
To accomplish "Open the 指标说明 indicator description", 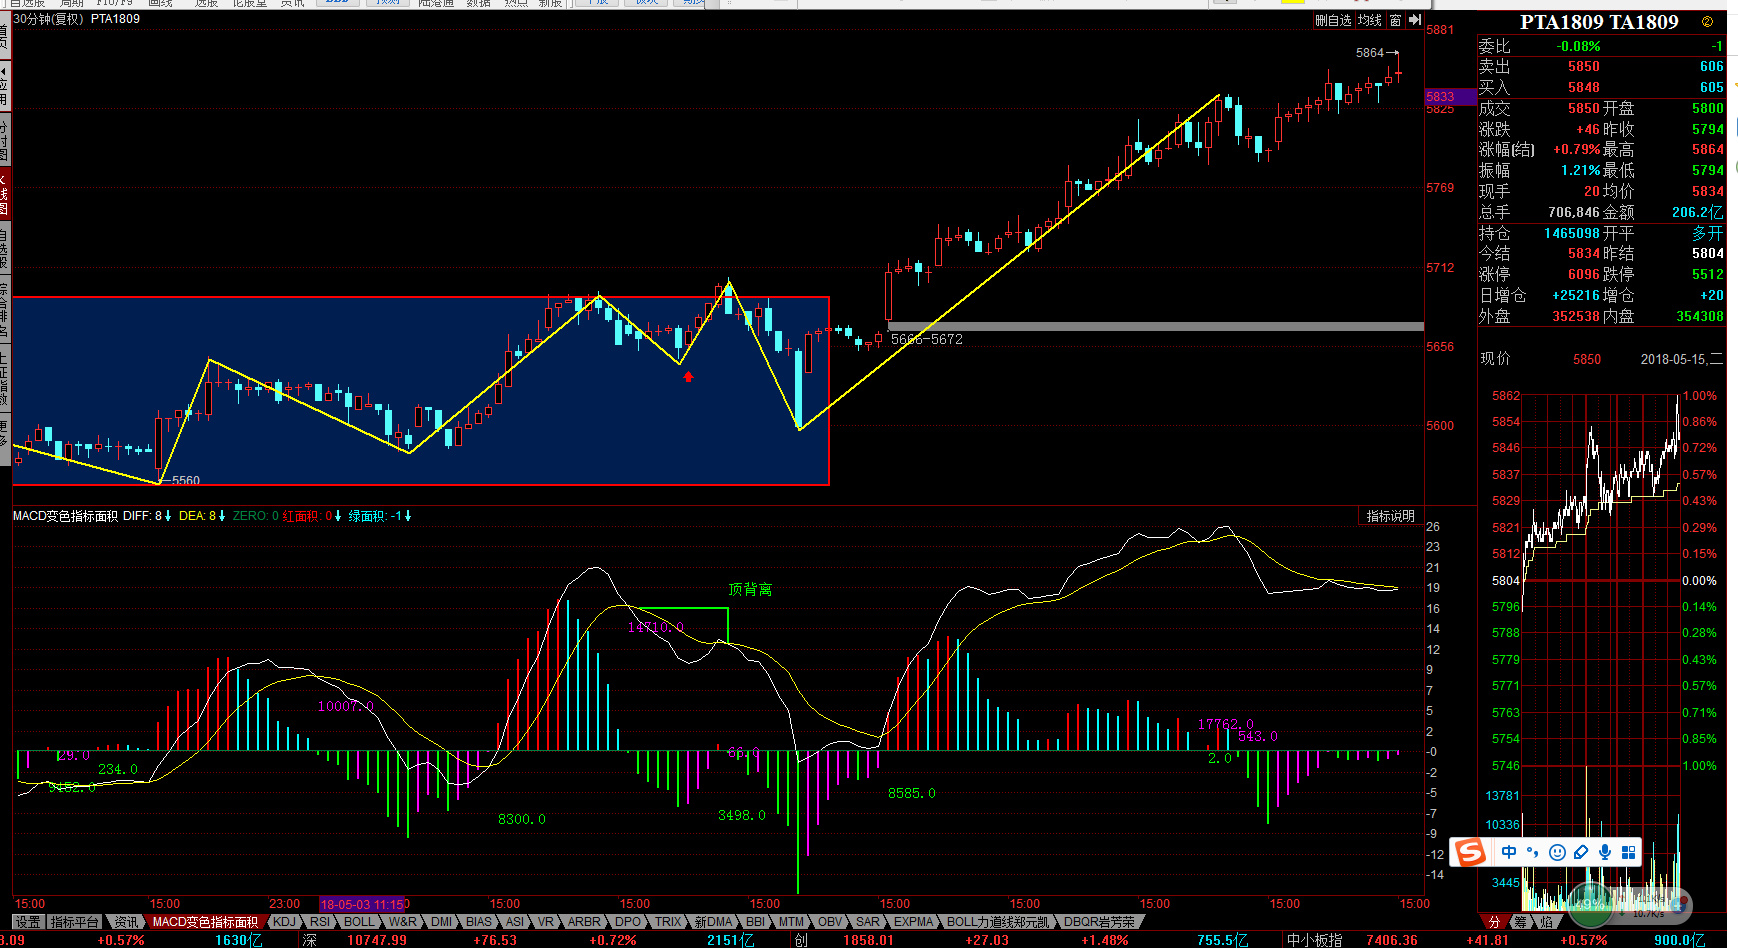I will 1391,516.
